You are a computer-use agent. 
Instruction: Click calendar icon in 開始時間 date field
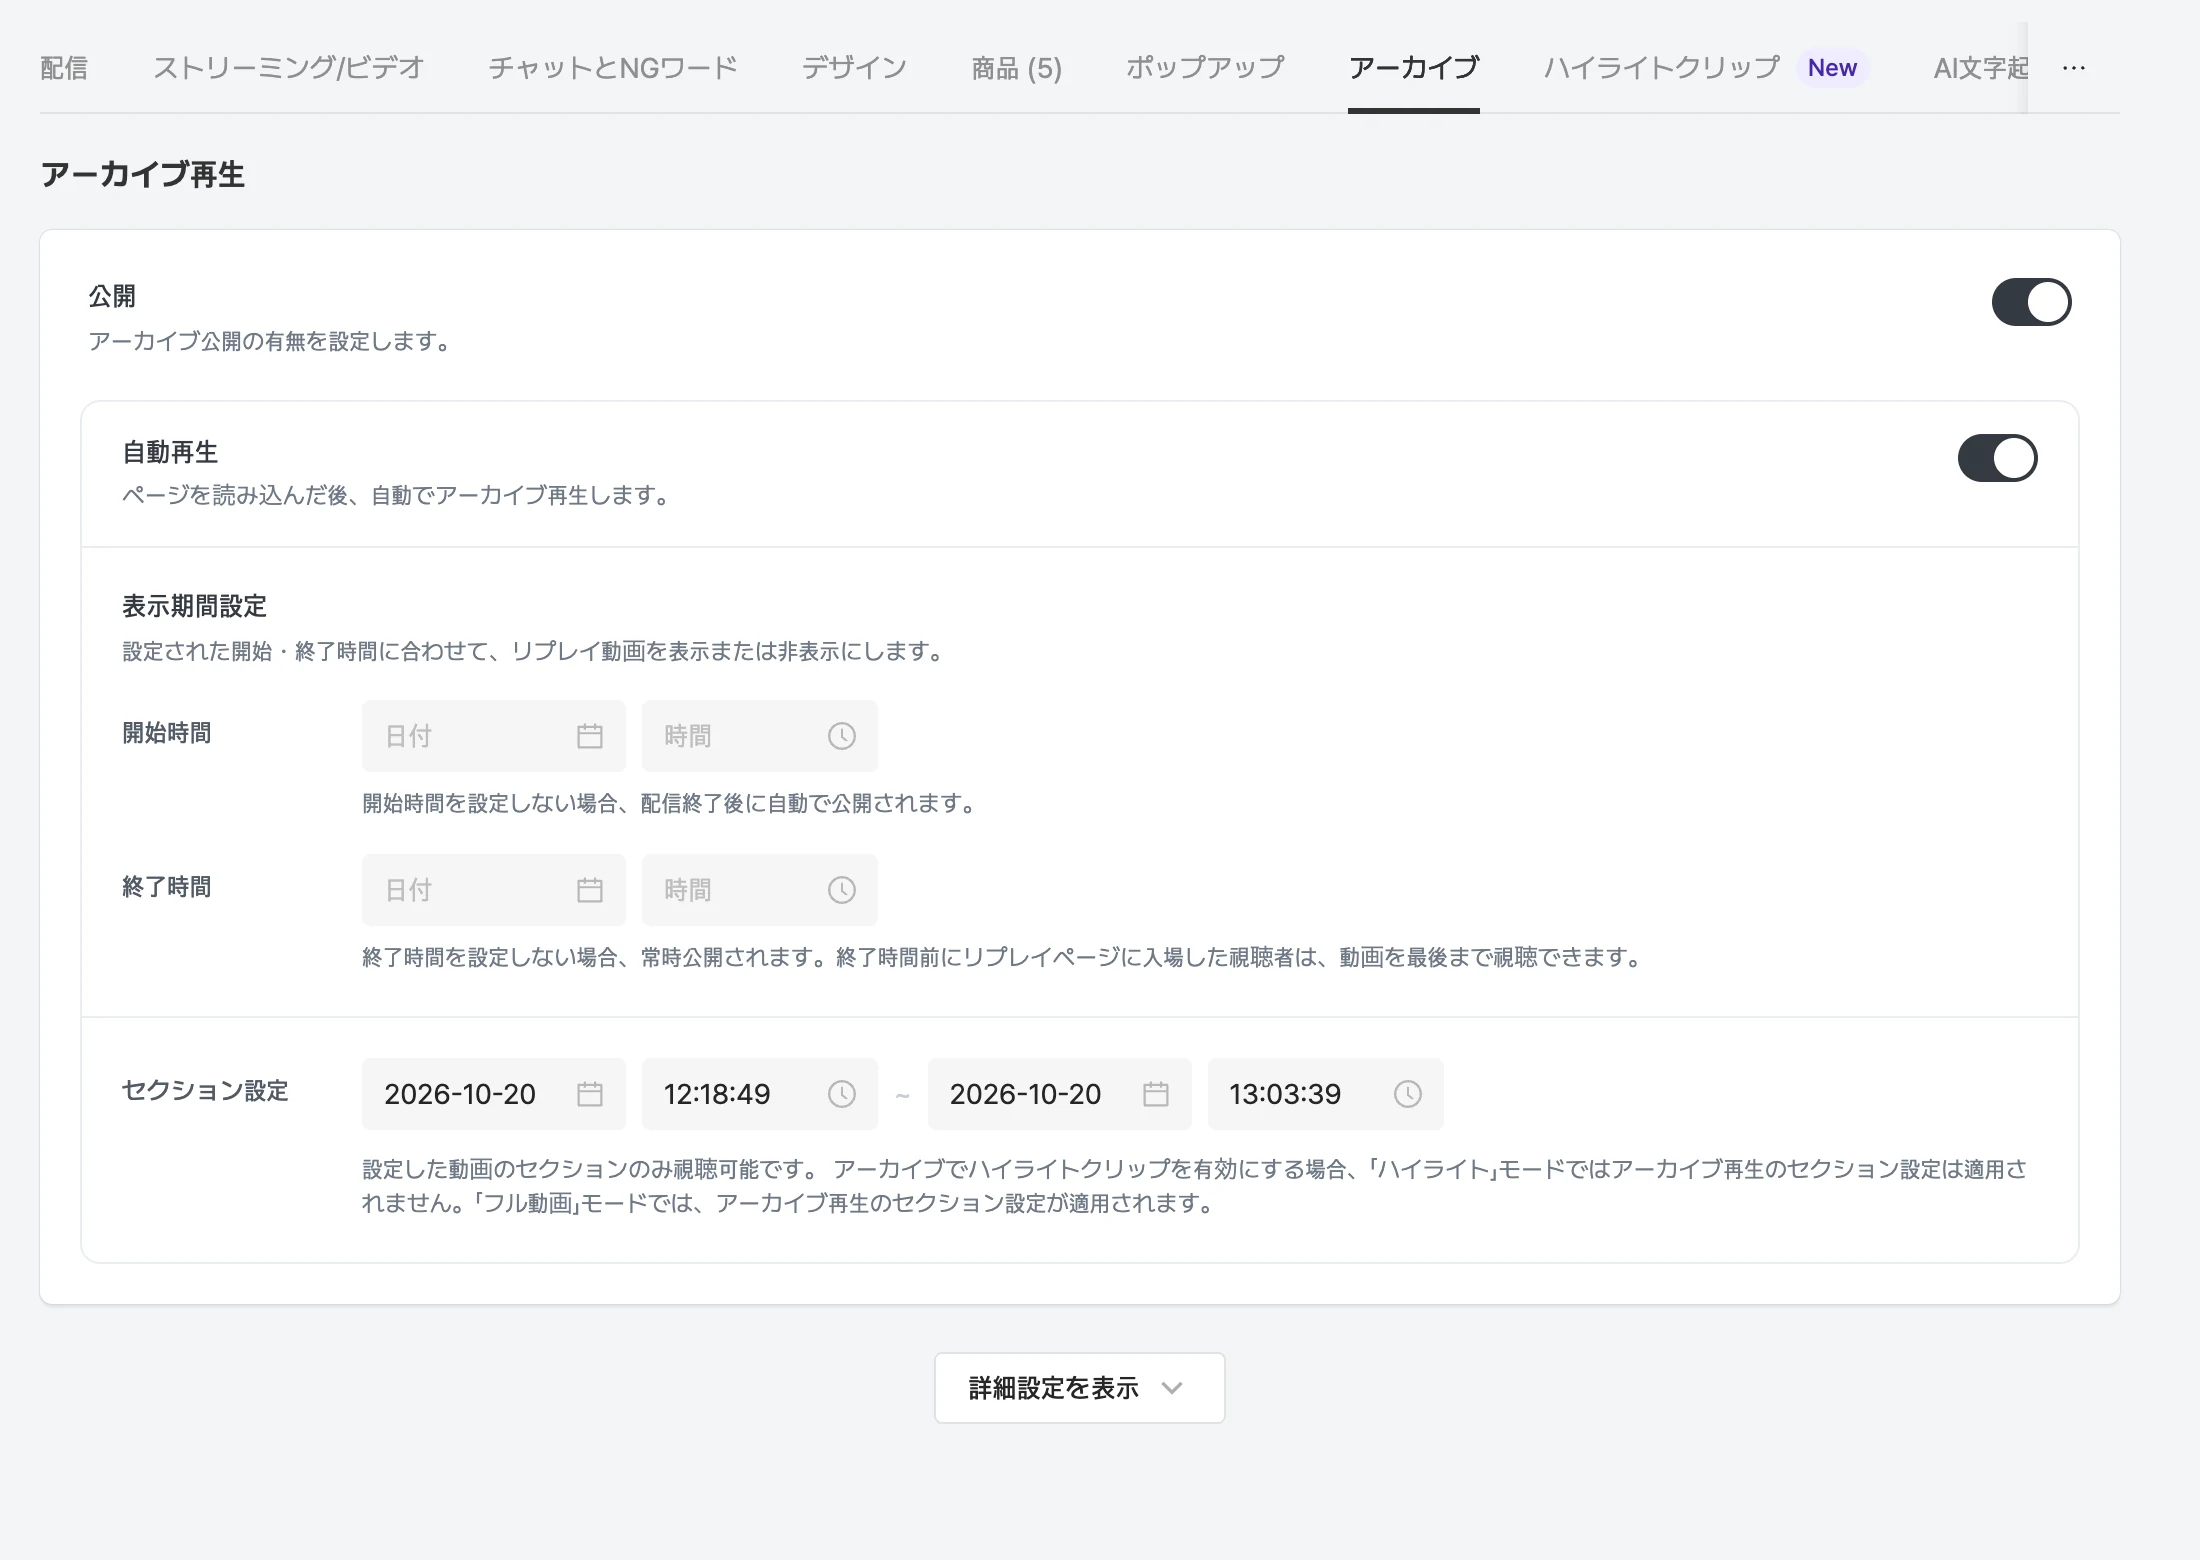tap(590, 736)
